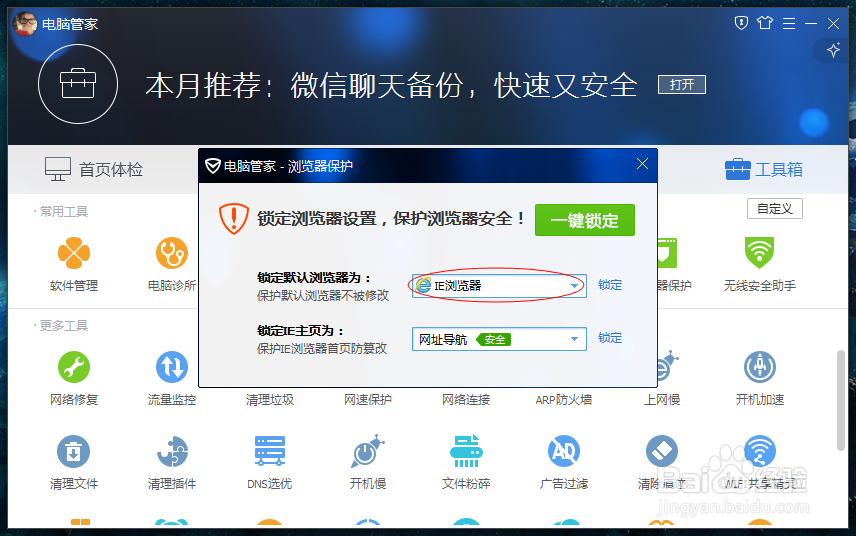Click the sparkle star icon below close button
Screen dimensions: 856x536
[x=833, y=51]
